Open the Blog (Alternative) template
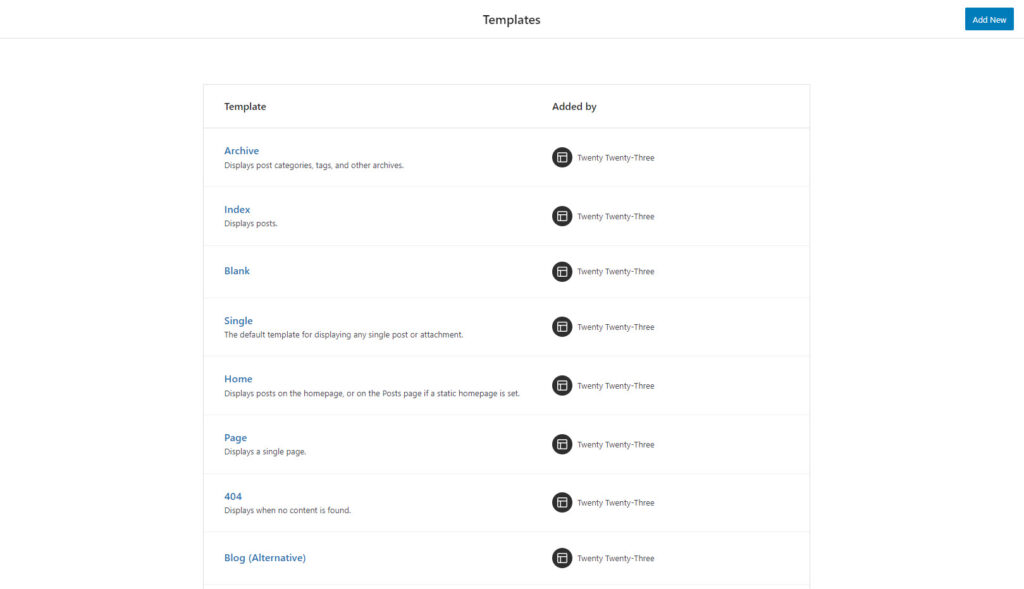This screenshot has height=589, width=1024. (265, 558)
